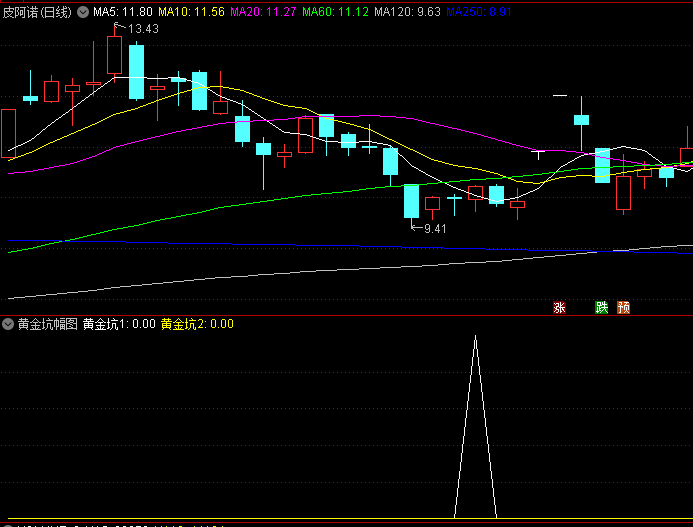Screen dimensions: 693x527
Task: Click the red 涨 marker icon
Action: 559,308
